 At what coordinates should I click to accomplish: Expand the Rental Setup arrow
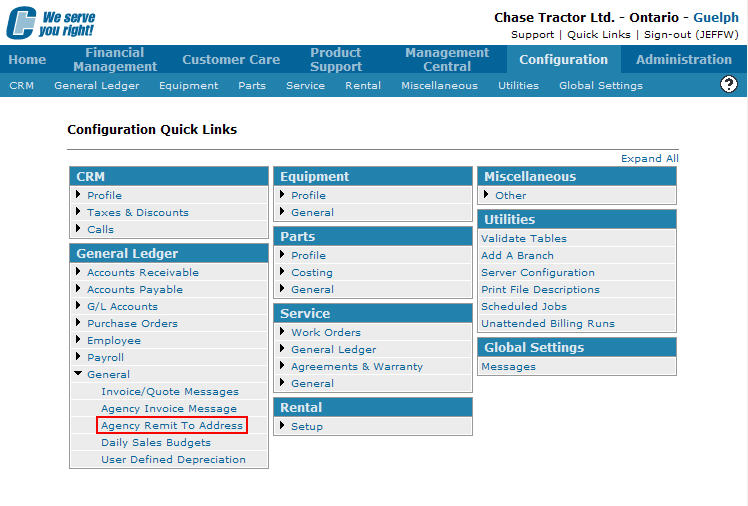(x=282, y=425)
